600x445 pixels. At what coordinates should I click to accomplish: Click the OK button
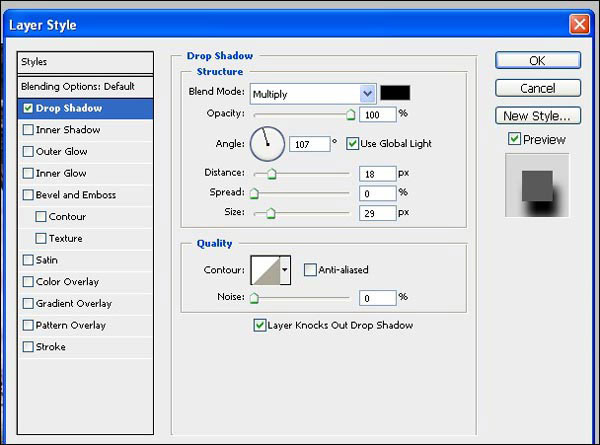(538, 60)
